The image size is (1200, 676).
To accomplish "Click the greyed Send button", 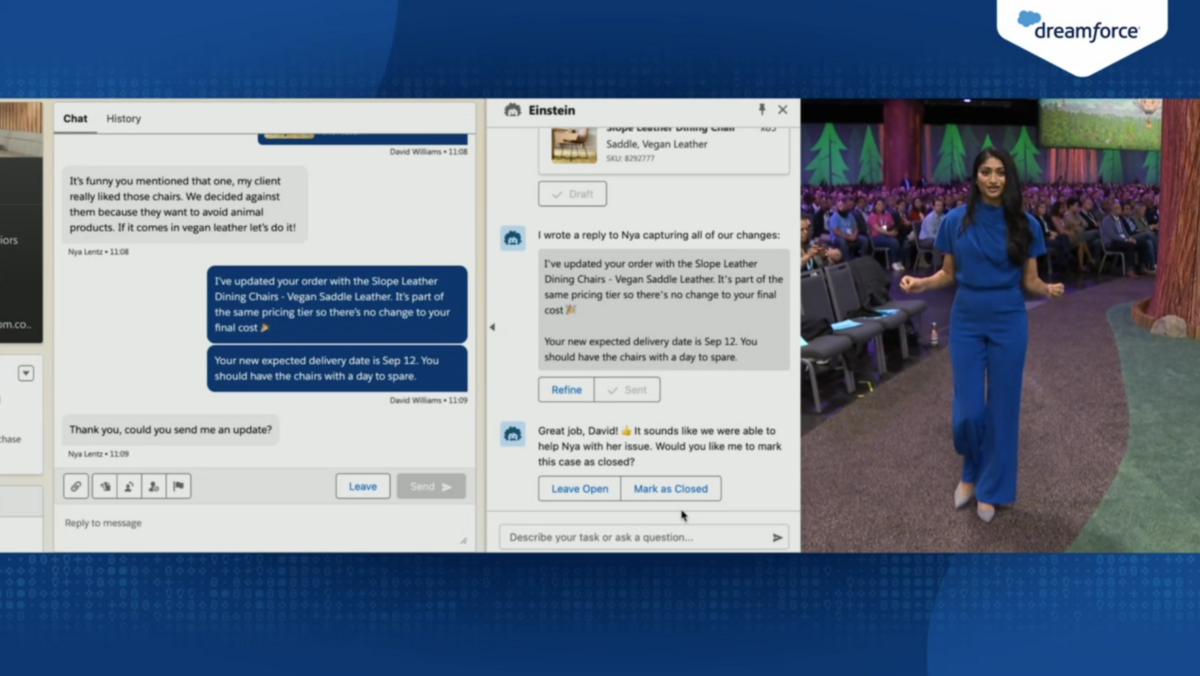I will (x=431, y=486).
